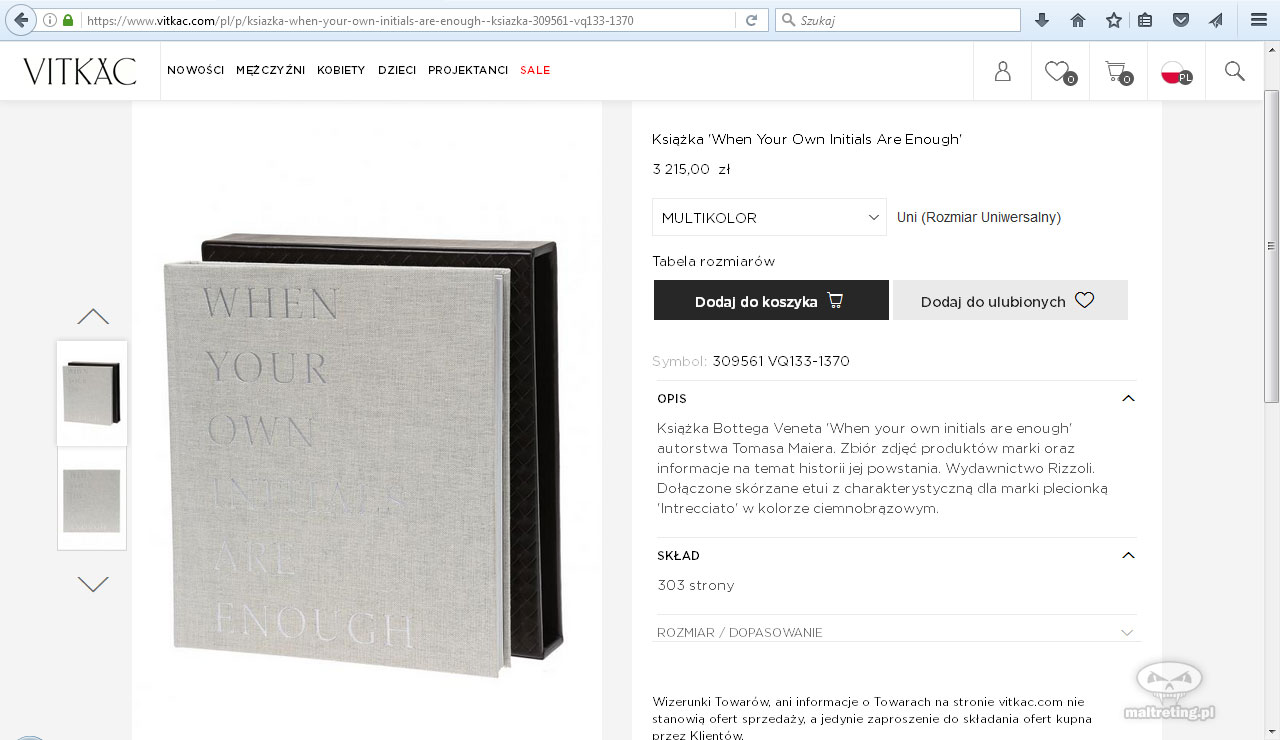Select the second book thumbnail image
This screenshot has width=1280, height=740.
(x=92, y=500)
